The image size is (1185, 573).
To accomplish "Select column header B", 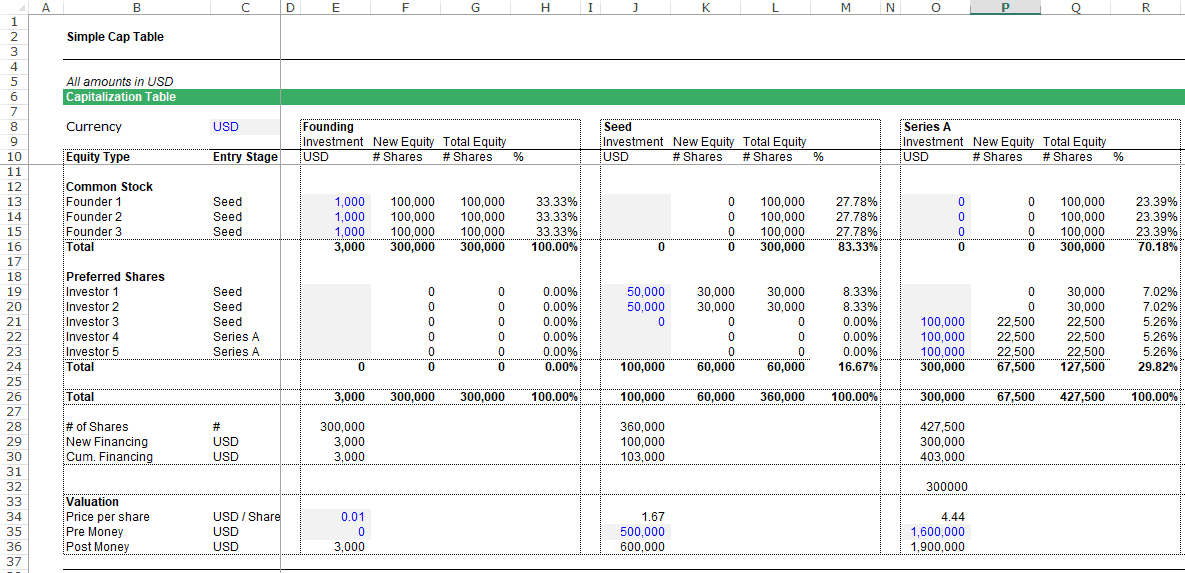I will 137,8.
